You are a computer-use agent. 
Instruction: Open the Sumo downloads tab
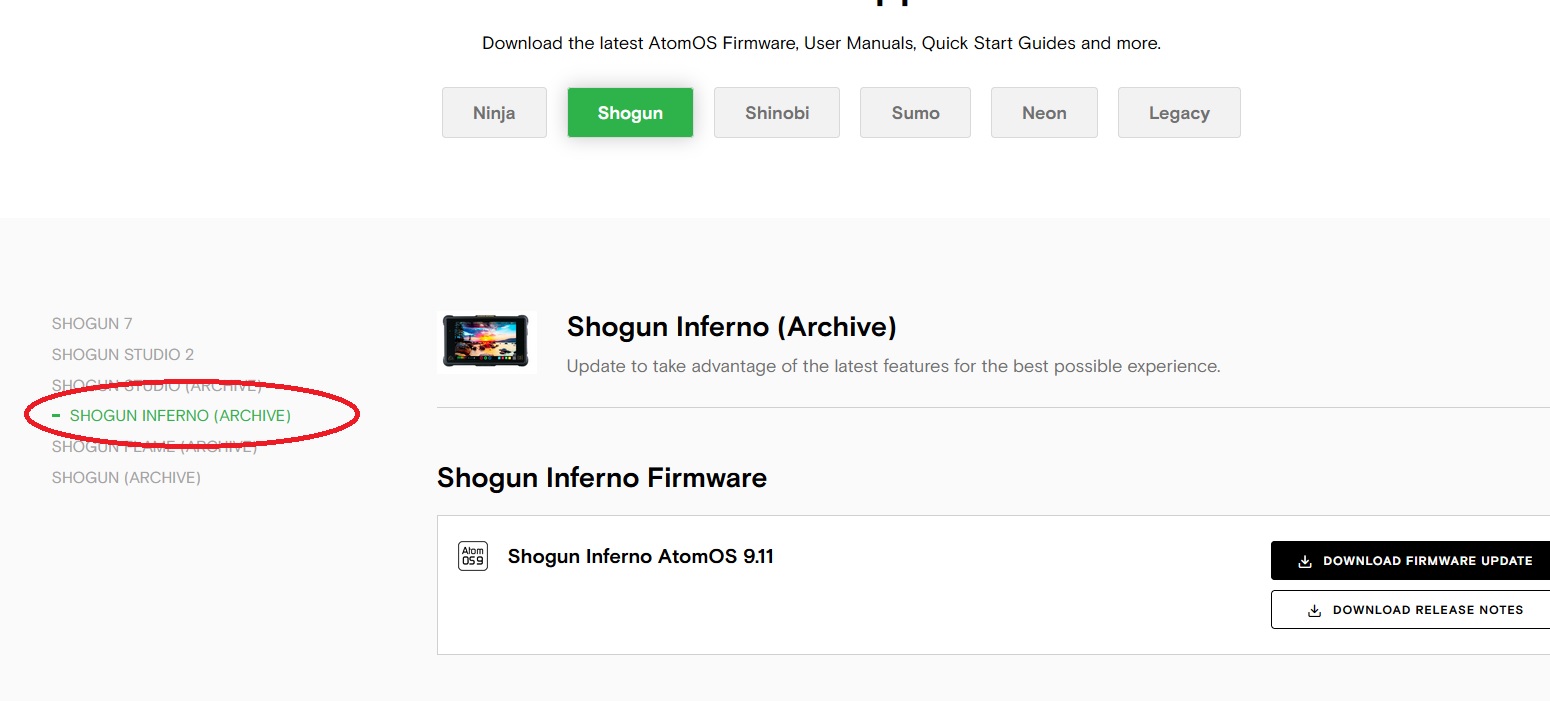pos(914,112)
